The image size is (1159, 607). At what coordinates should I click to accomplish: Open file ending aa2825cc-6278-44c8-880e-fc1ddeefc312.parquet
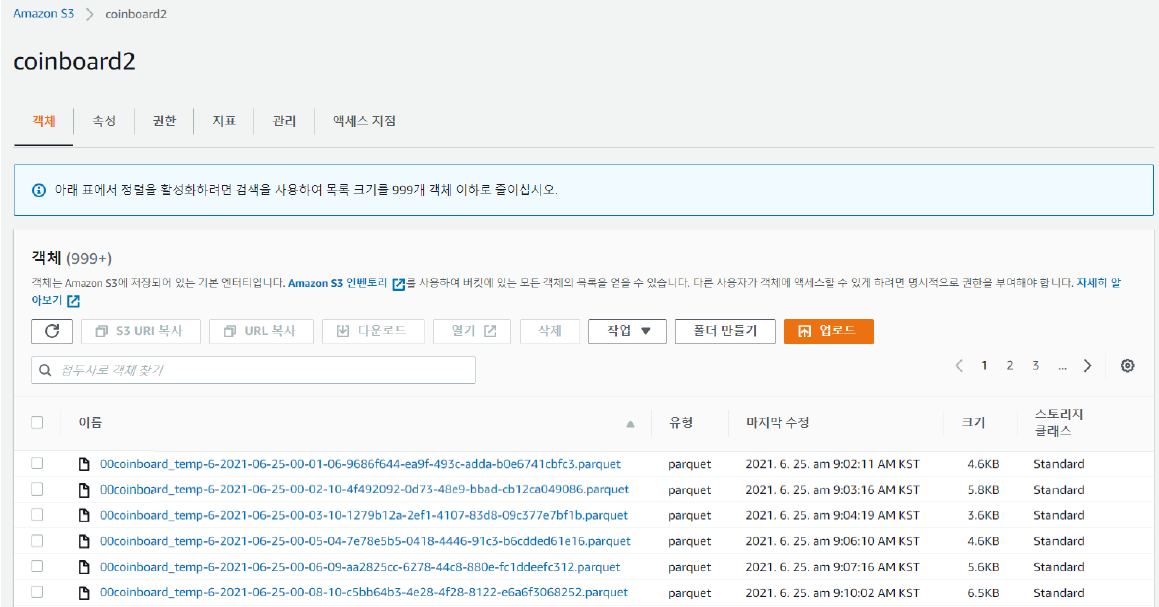(x=360, y=567)
